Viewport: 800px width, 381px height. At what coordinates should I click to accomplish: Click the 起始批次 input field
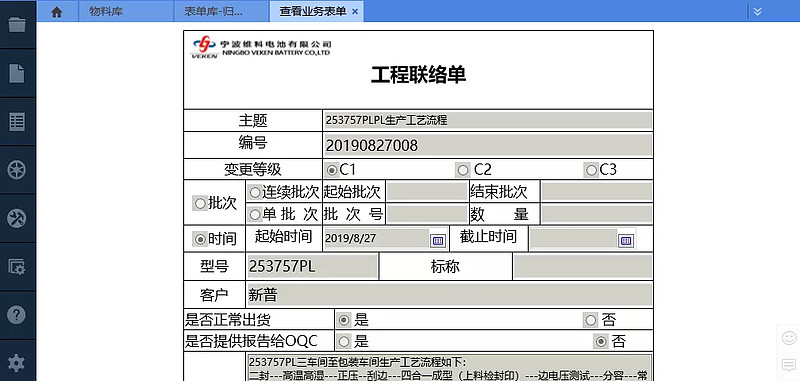click(427, 192)
